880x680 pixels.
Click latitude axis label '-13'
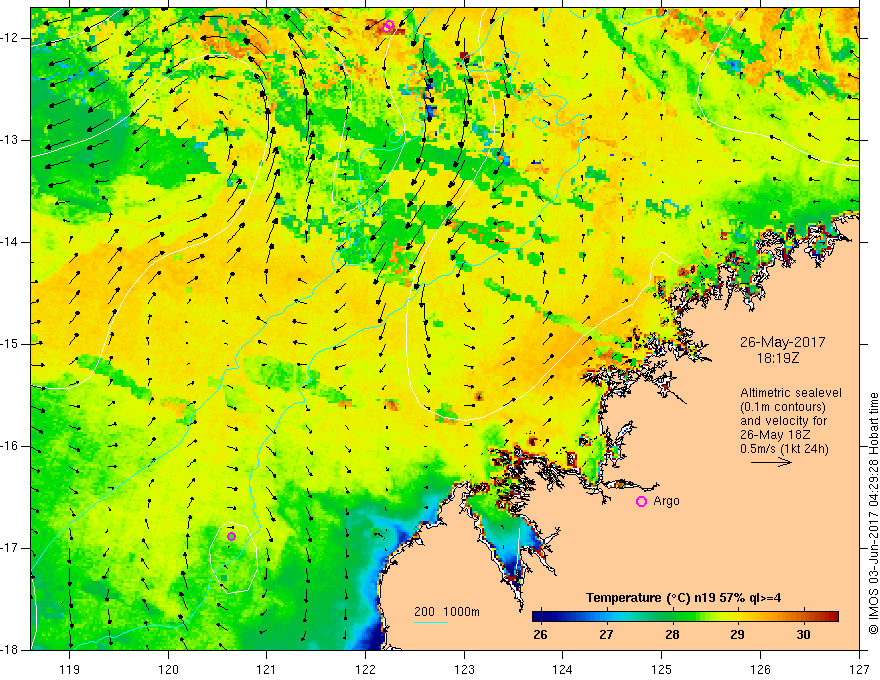point(11,140)
